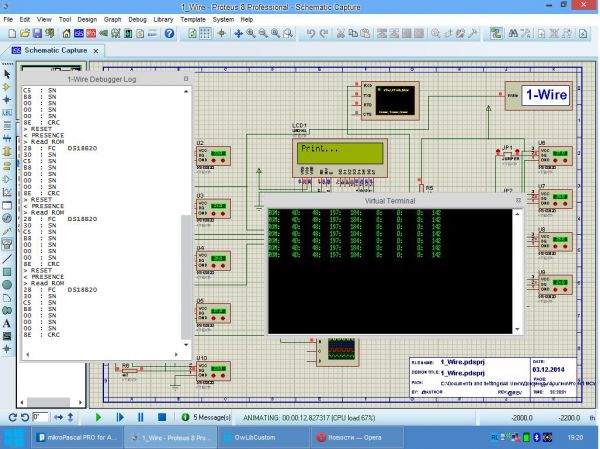
Task: Open a project with the folder icon
Action: 24,34
